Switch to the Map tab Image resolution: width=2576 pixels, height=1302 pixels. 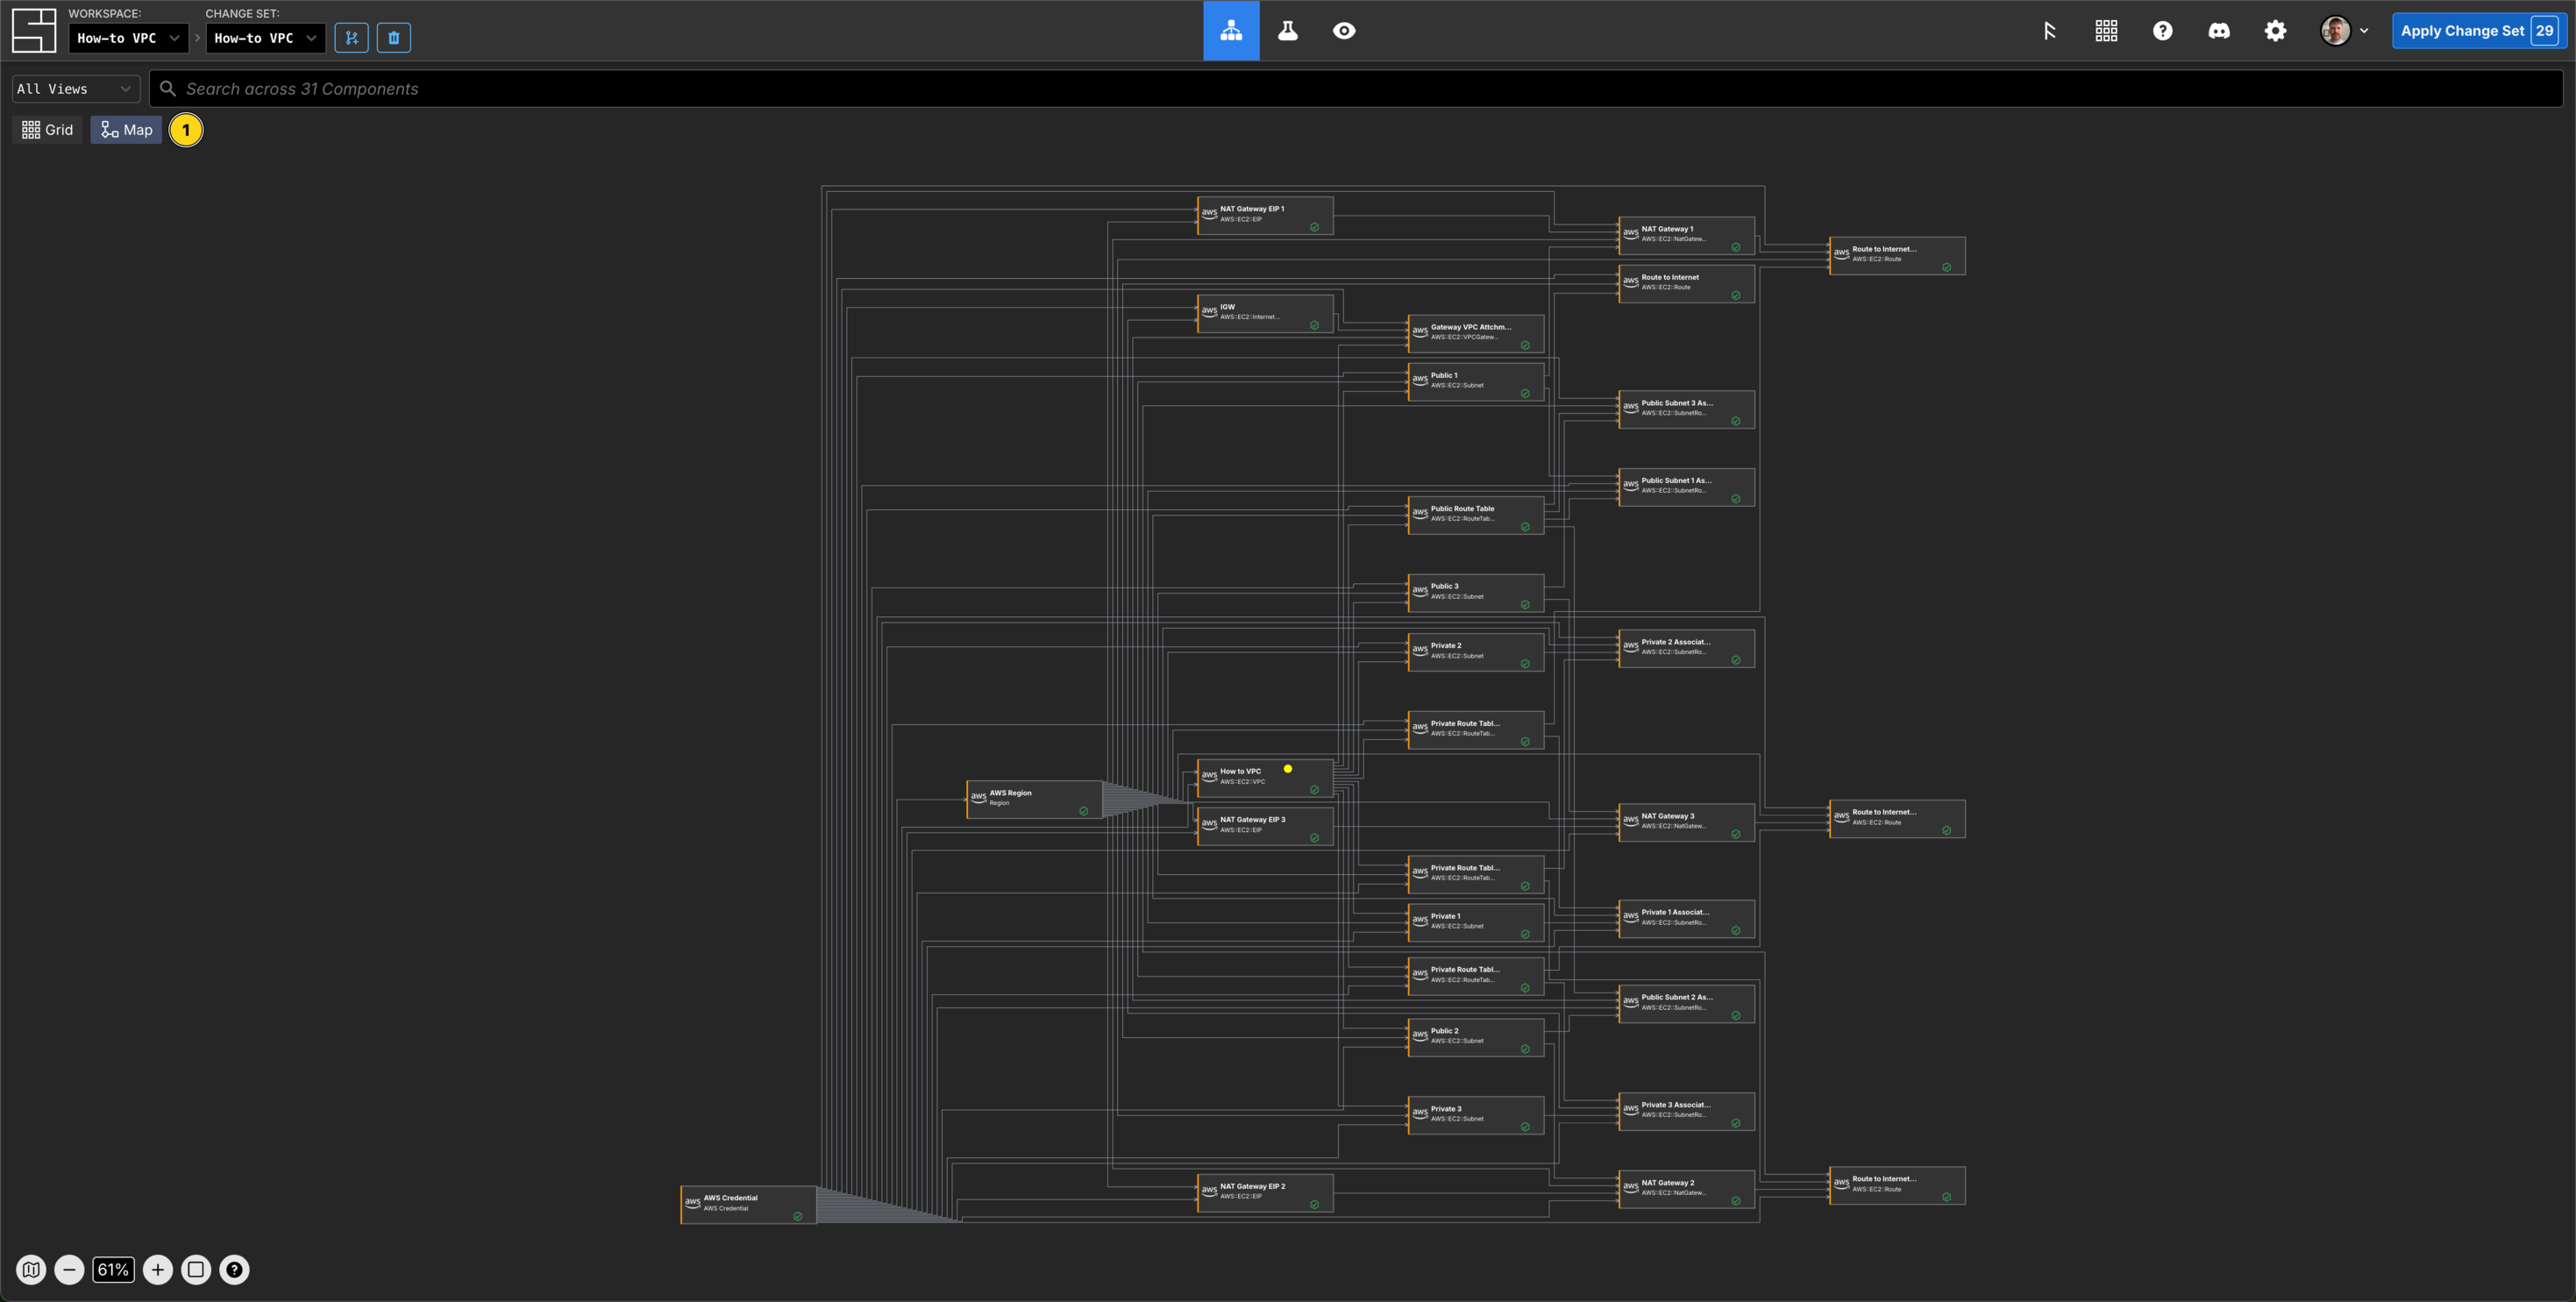127,130
